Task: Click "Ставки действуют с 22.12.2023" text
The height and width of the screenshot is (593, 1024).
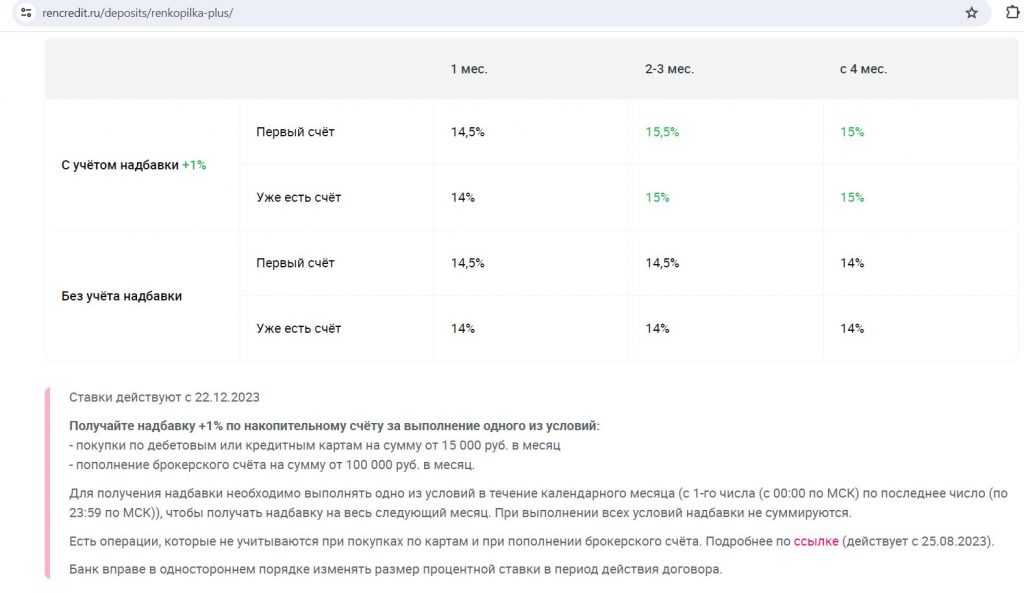Action: 165,398
